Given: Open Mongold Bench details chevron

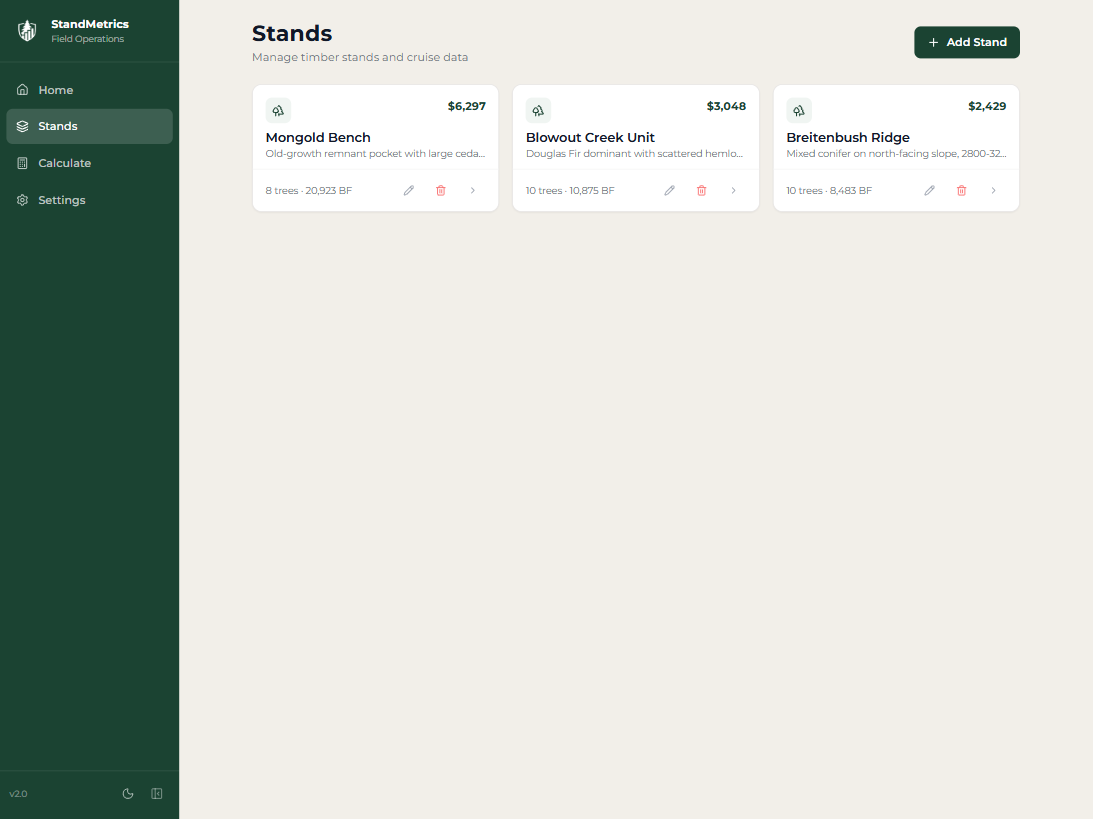Looking at the screenshot, I should point(473,190).
